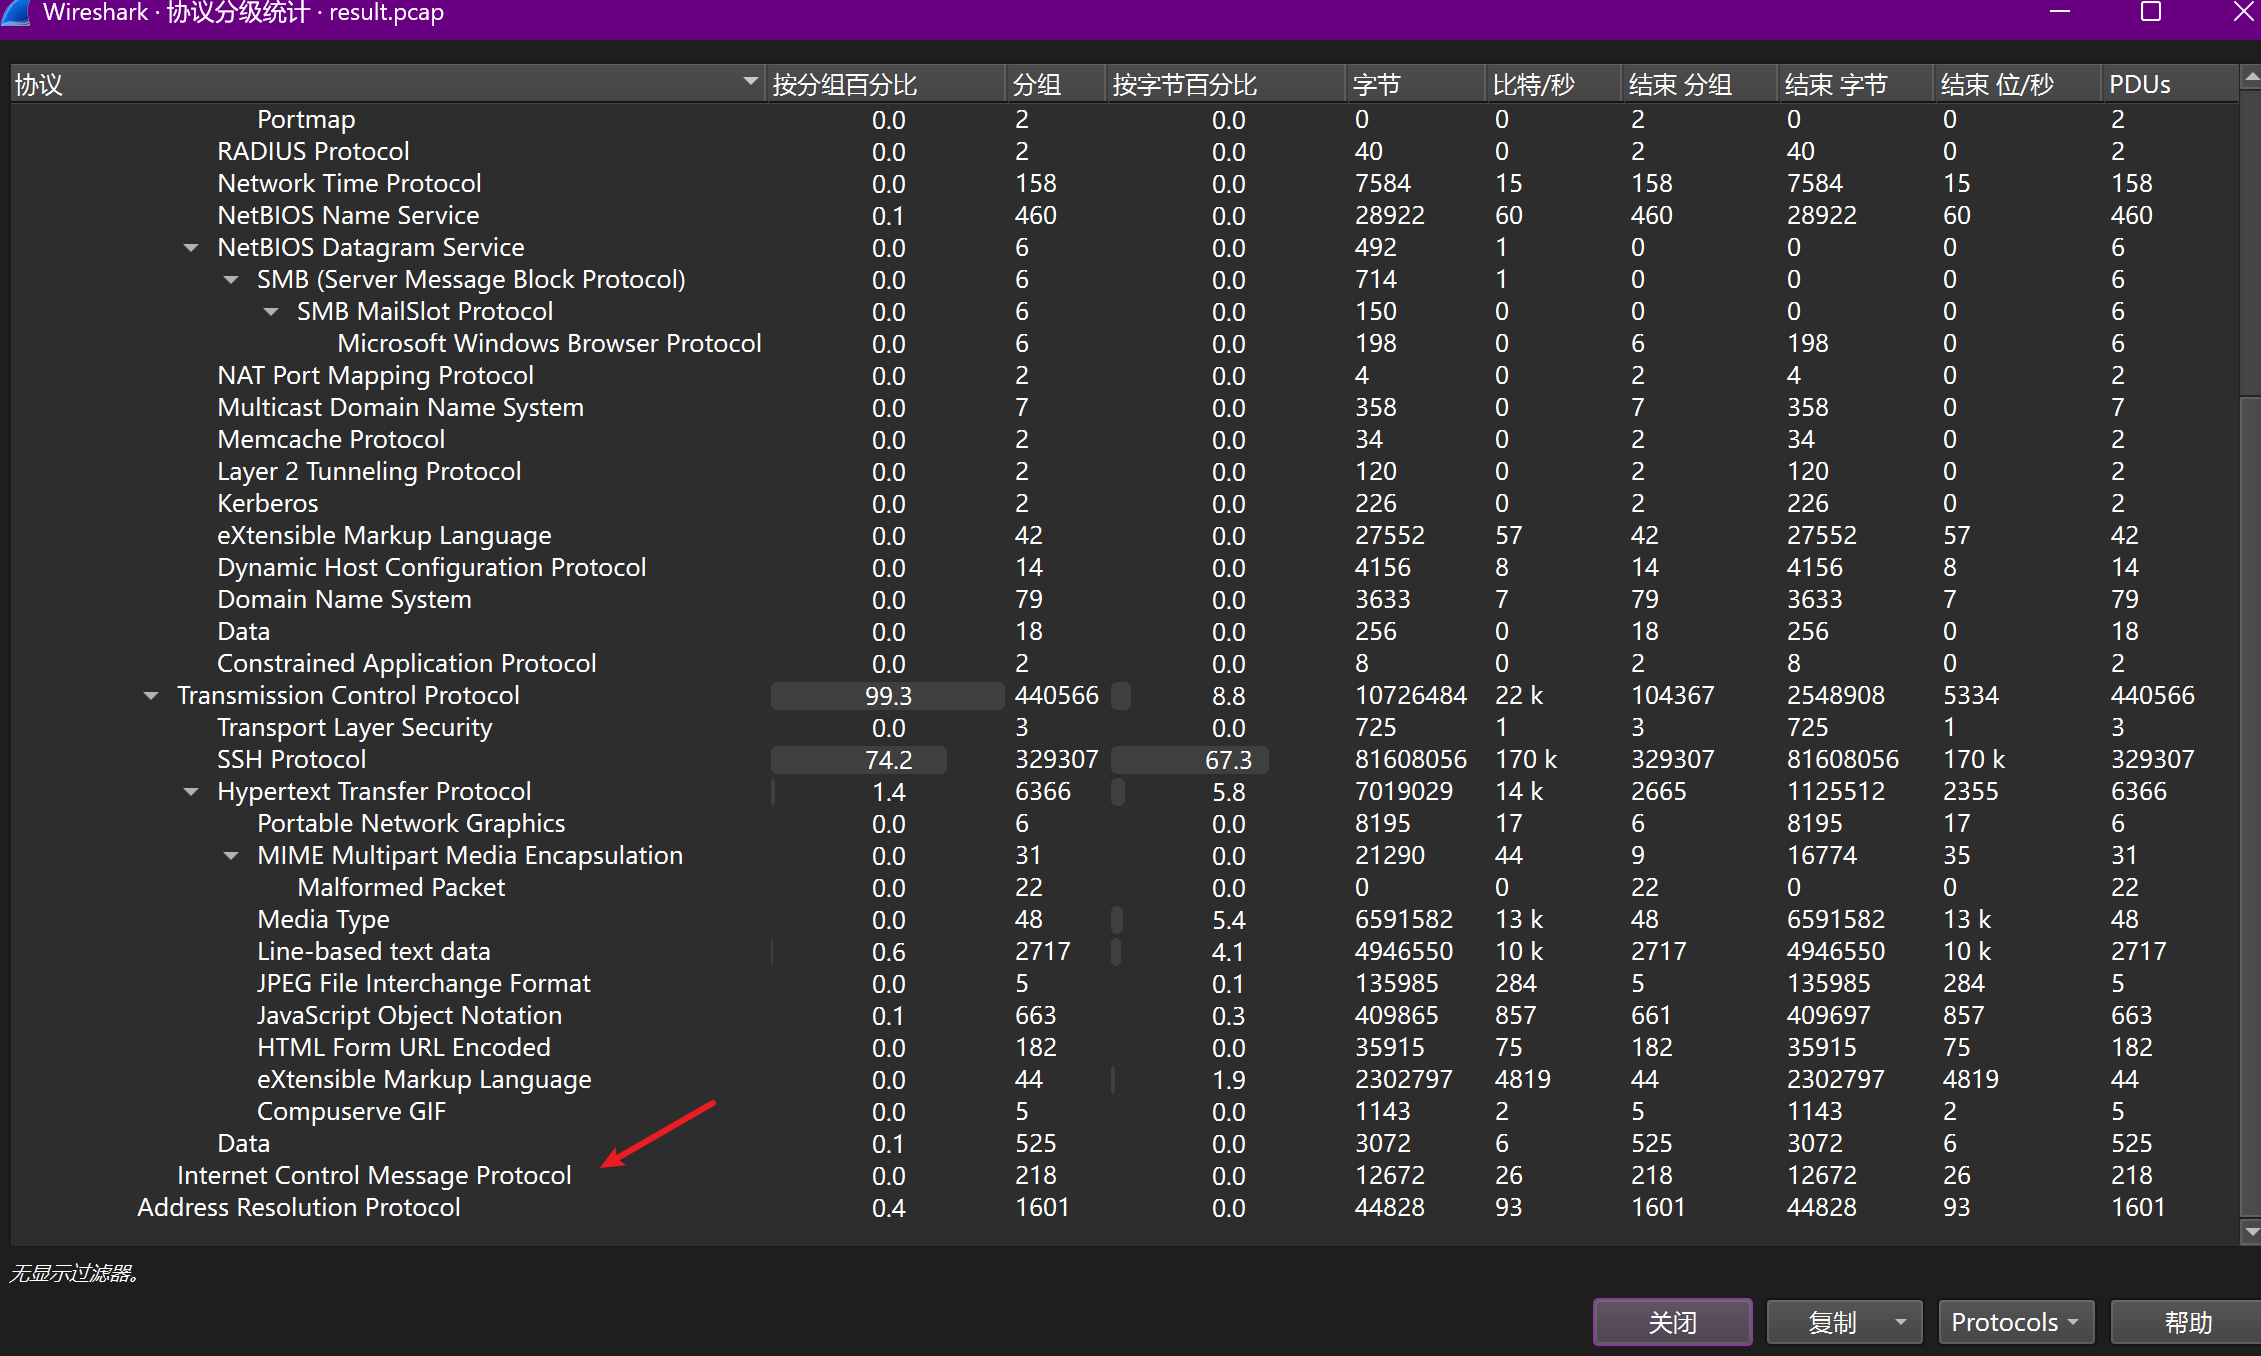This screenshot has width=2261, height=1356.
Task: Open the 复制 button dropdown arrow
Action: [1900, 1322]
